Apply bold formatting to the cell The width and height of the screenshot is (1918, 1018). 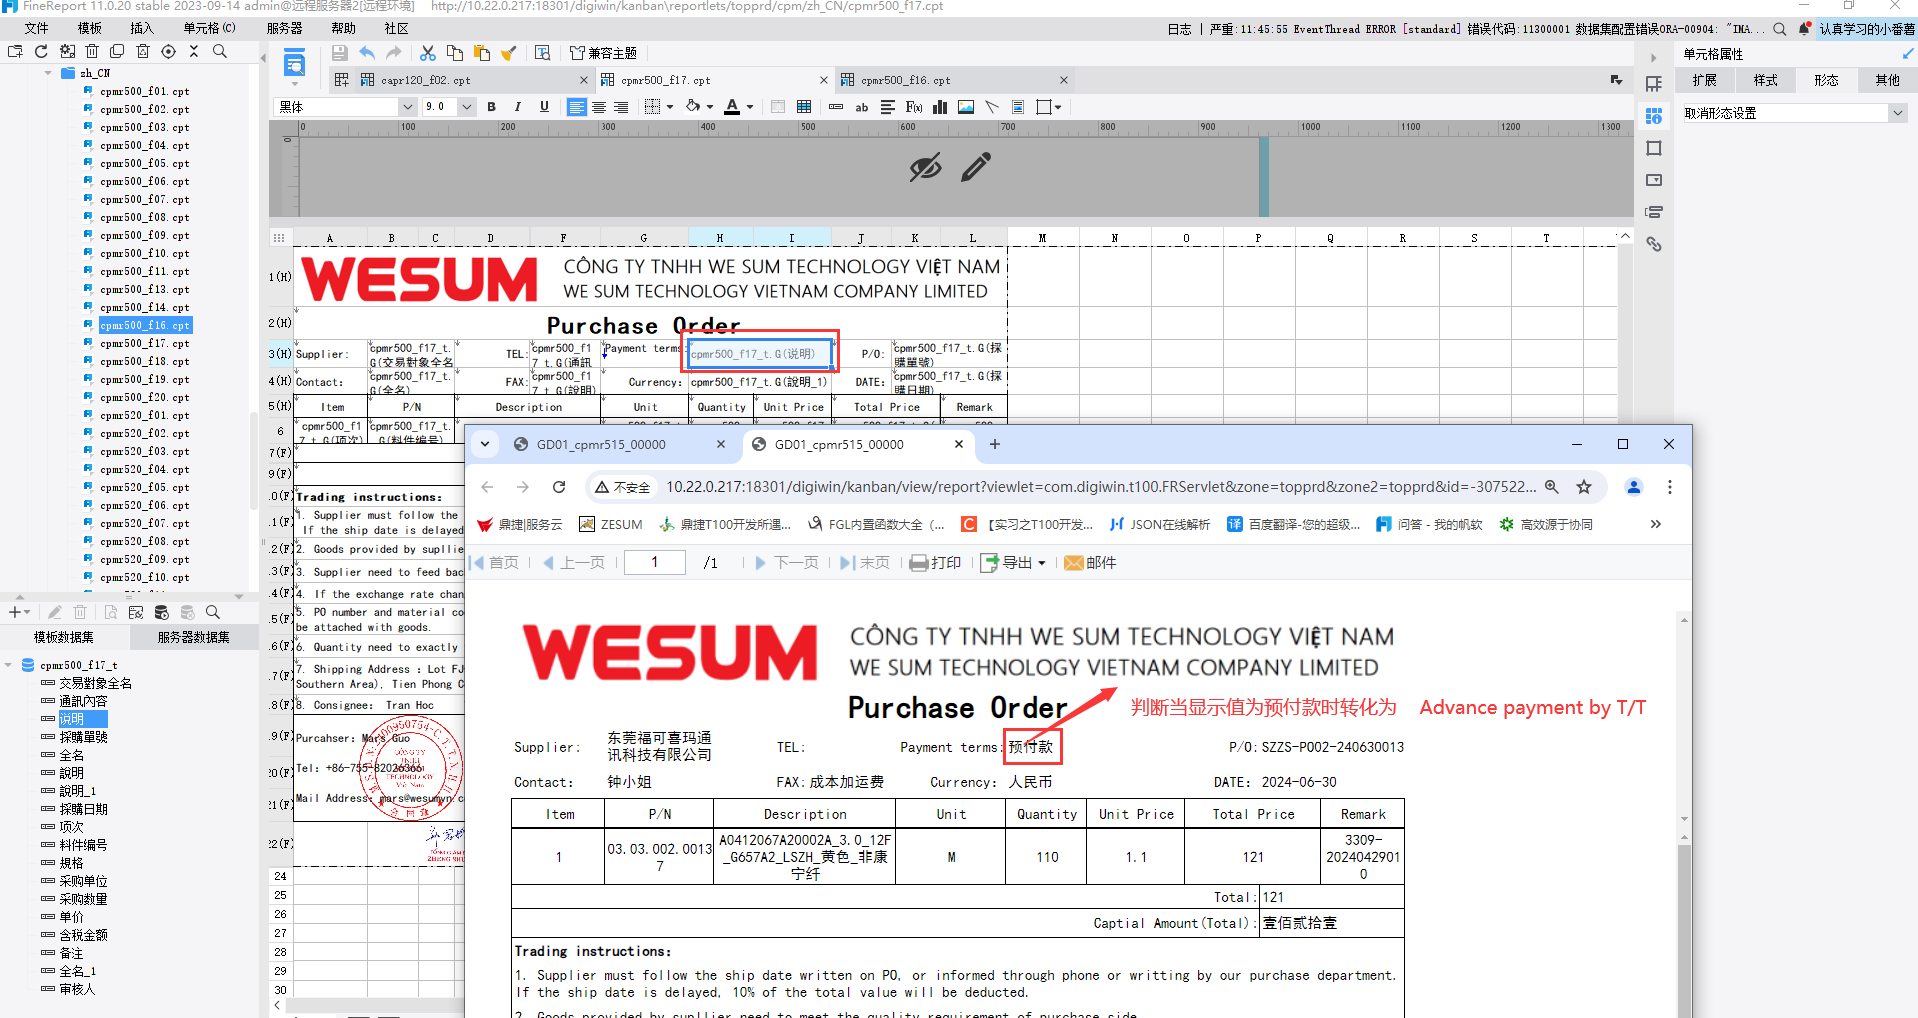491,107
